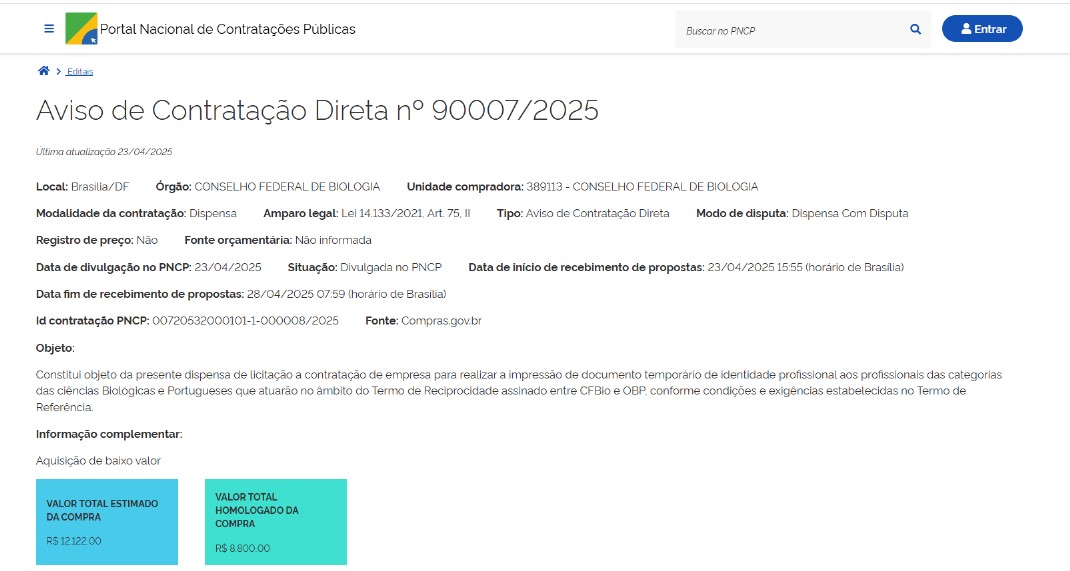Screen dimensions: 1070x571
Task: Click the PNCP flag logo
Action: pyautogui.click(x=81, y=29)
